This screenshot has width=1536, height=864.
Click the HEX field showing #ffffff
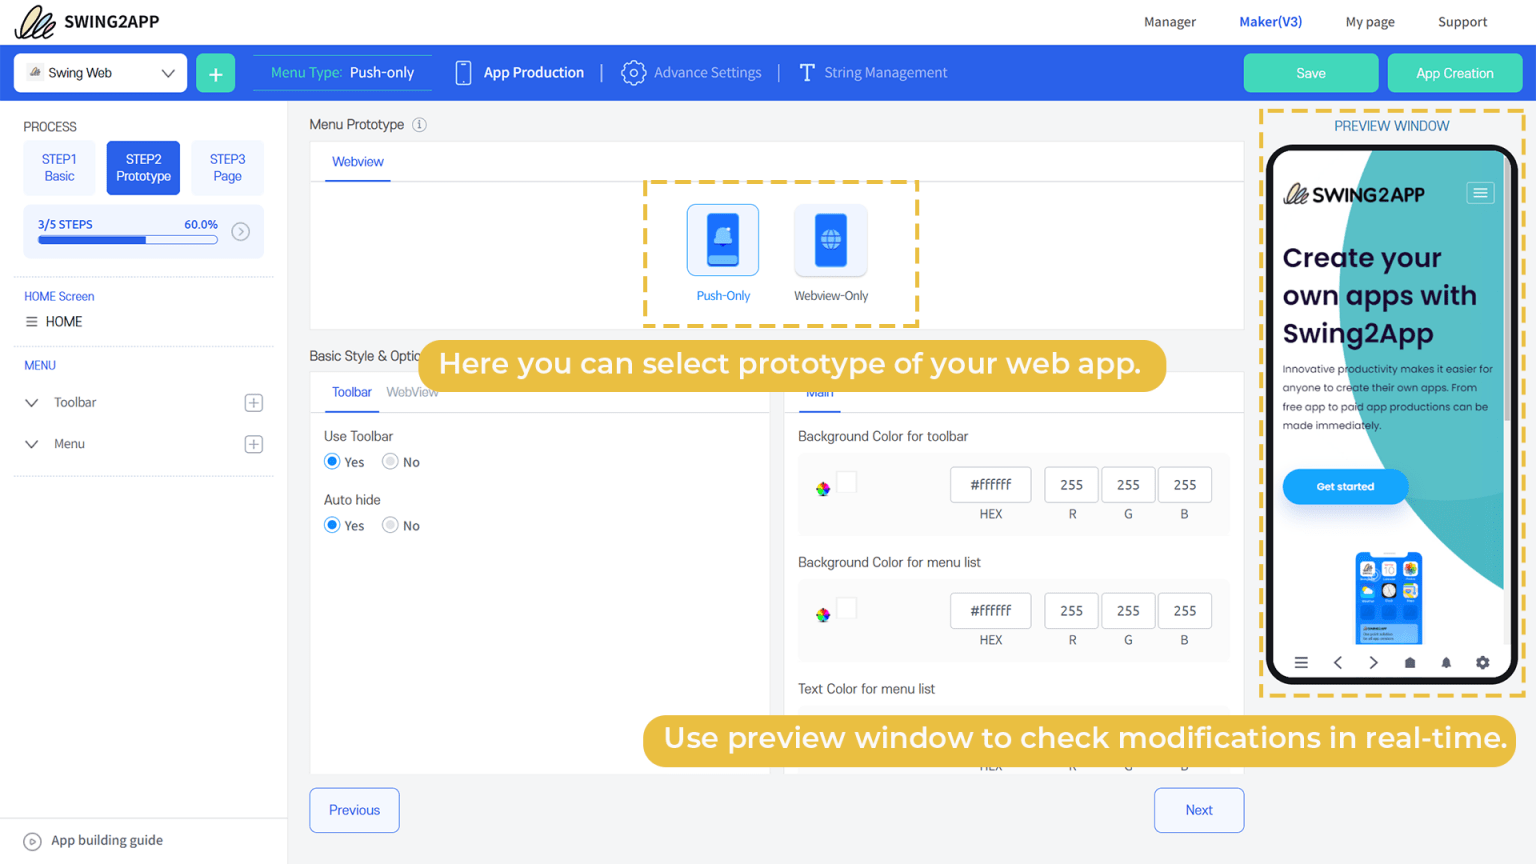click(x=990, y=484)
